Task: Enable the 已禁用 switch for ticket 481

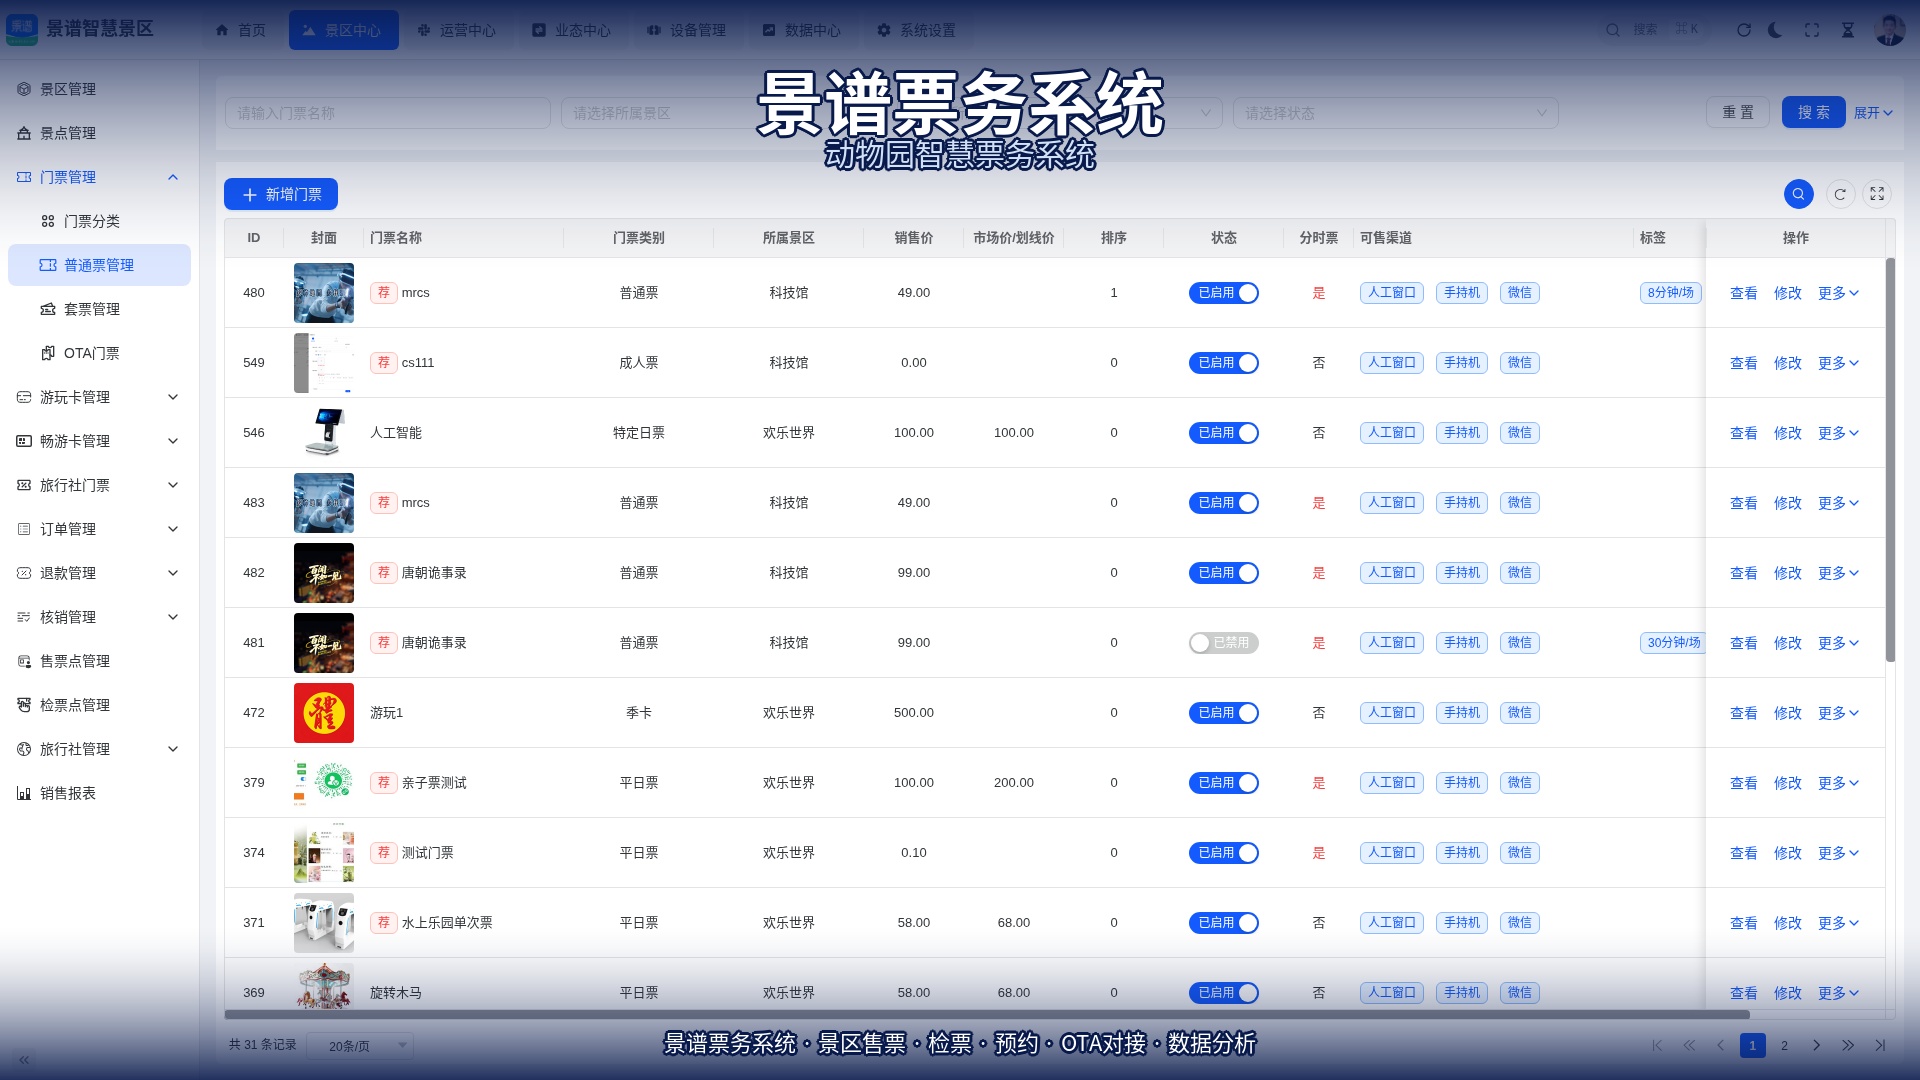Action: pyautogui.click(x=1224, y=643)
